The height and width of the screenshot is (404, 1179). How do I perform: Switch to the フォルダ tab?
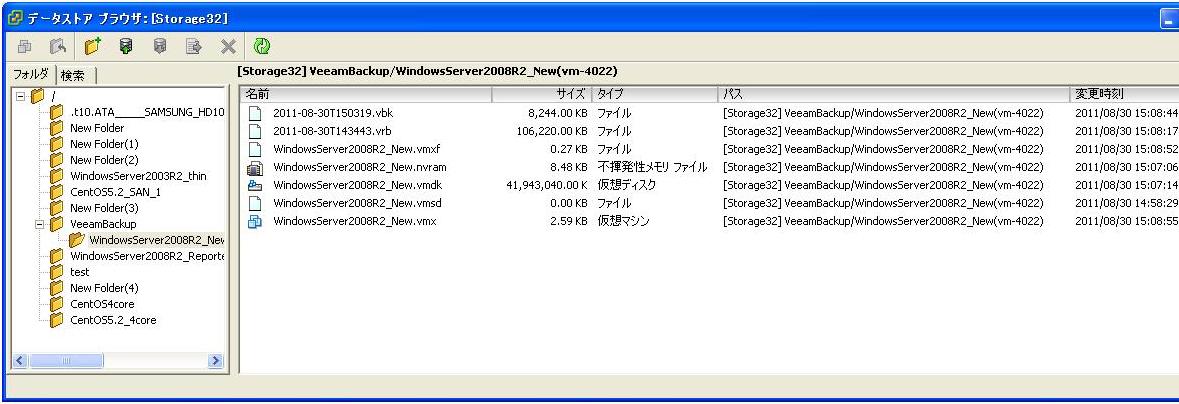tap(32, 74)
